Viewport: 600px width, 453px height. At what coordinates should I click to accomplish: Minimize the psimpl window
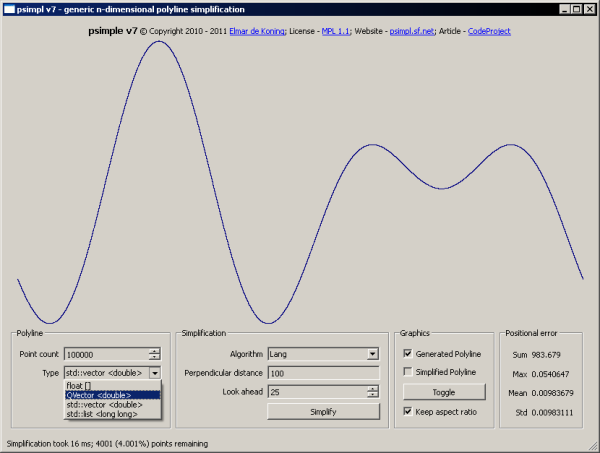pyautogui.click(x=563, y=8)
